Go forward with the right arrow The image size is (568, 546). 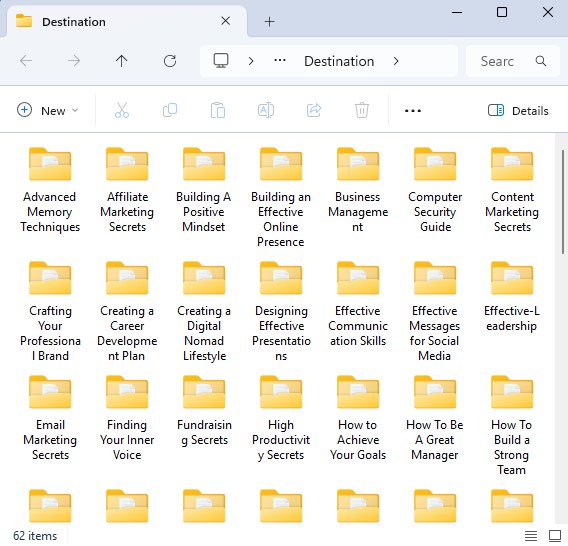(74, 61)
